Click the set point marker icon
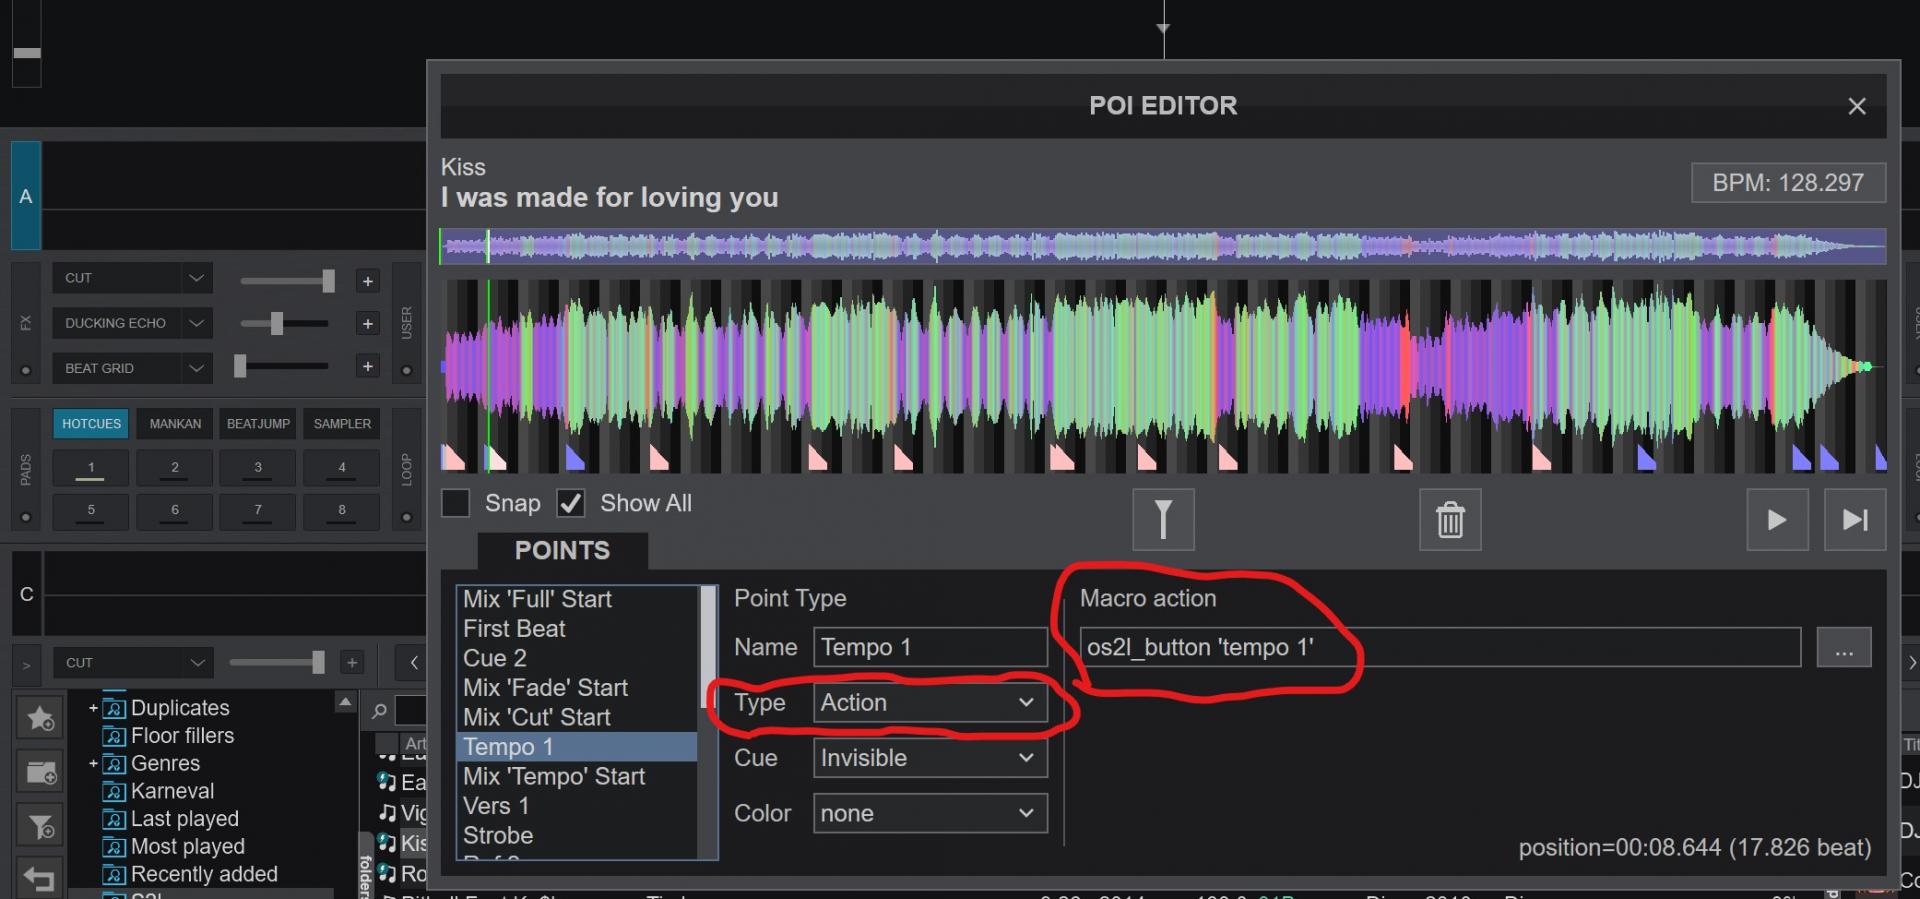 (1163, 519)
